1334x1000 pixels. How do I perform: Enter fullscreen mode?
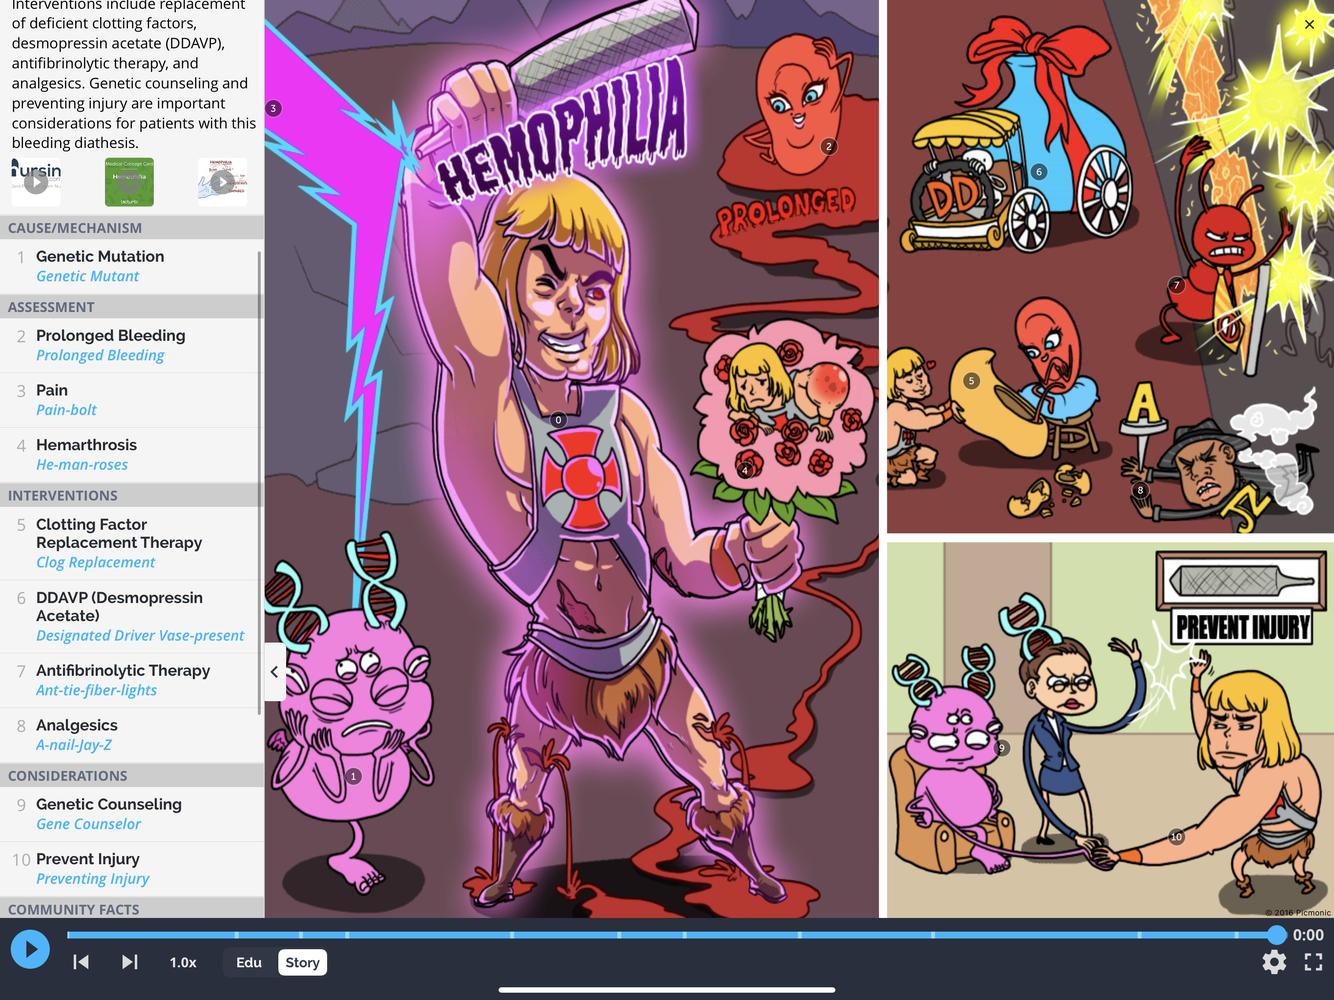tap(1314, 962)
